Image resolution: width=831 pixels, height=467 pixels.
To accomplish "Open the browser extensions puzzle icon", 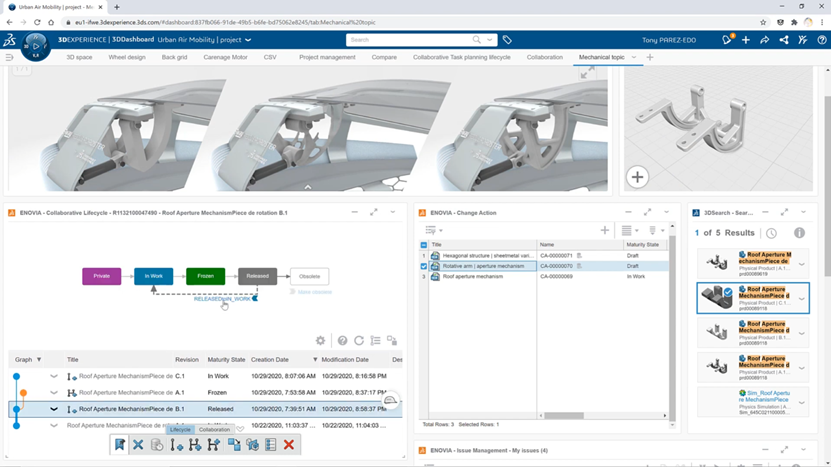I will [794, 22].
